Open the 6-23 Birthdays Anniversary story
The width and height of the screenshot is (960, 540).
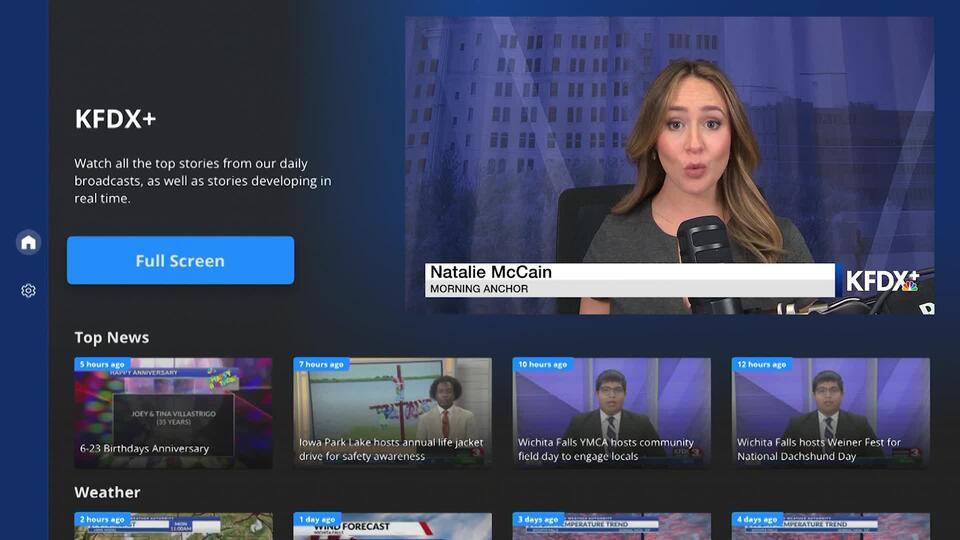click(173, 413)
